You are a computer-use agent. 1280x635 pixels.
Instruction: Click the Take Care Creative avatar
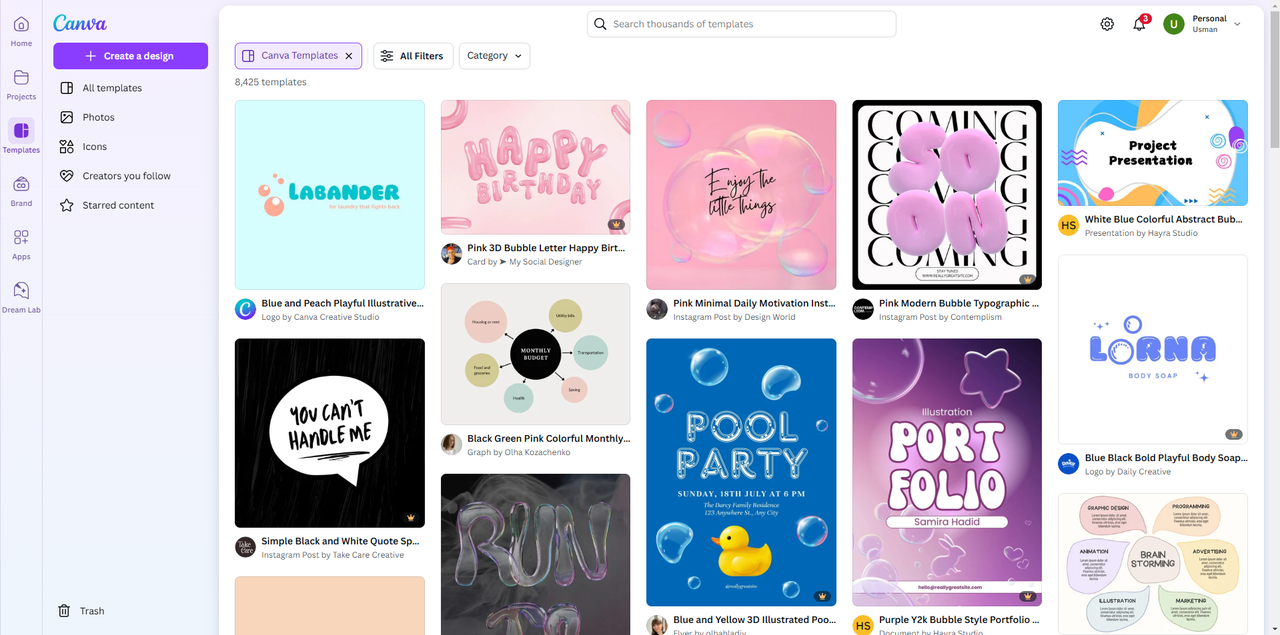(x=245, y=547)
